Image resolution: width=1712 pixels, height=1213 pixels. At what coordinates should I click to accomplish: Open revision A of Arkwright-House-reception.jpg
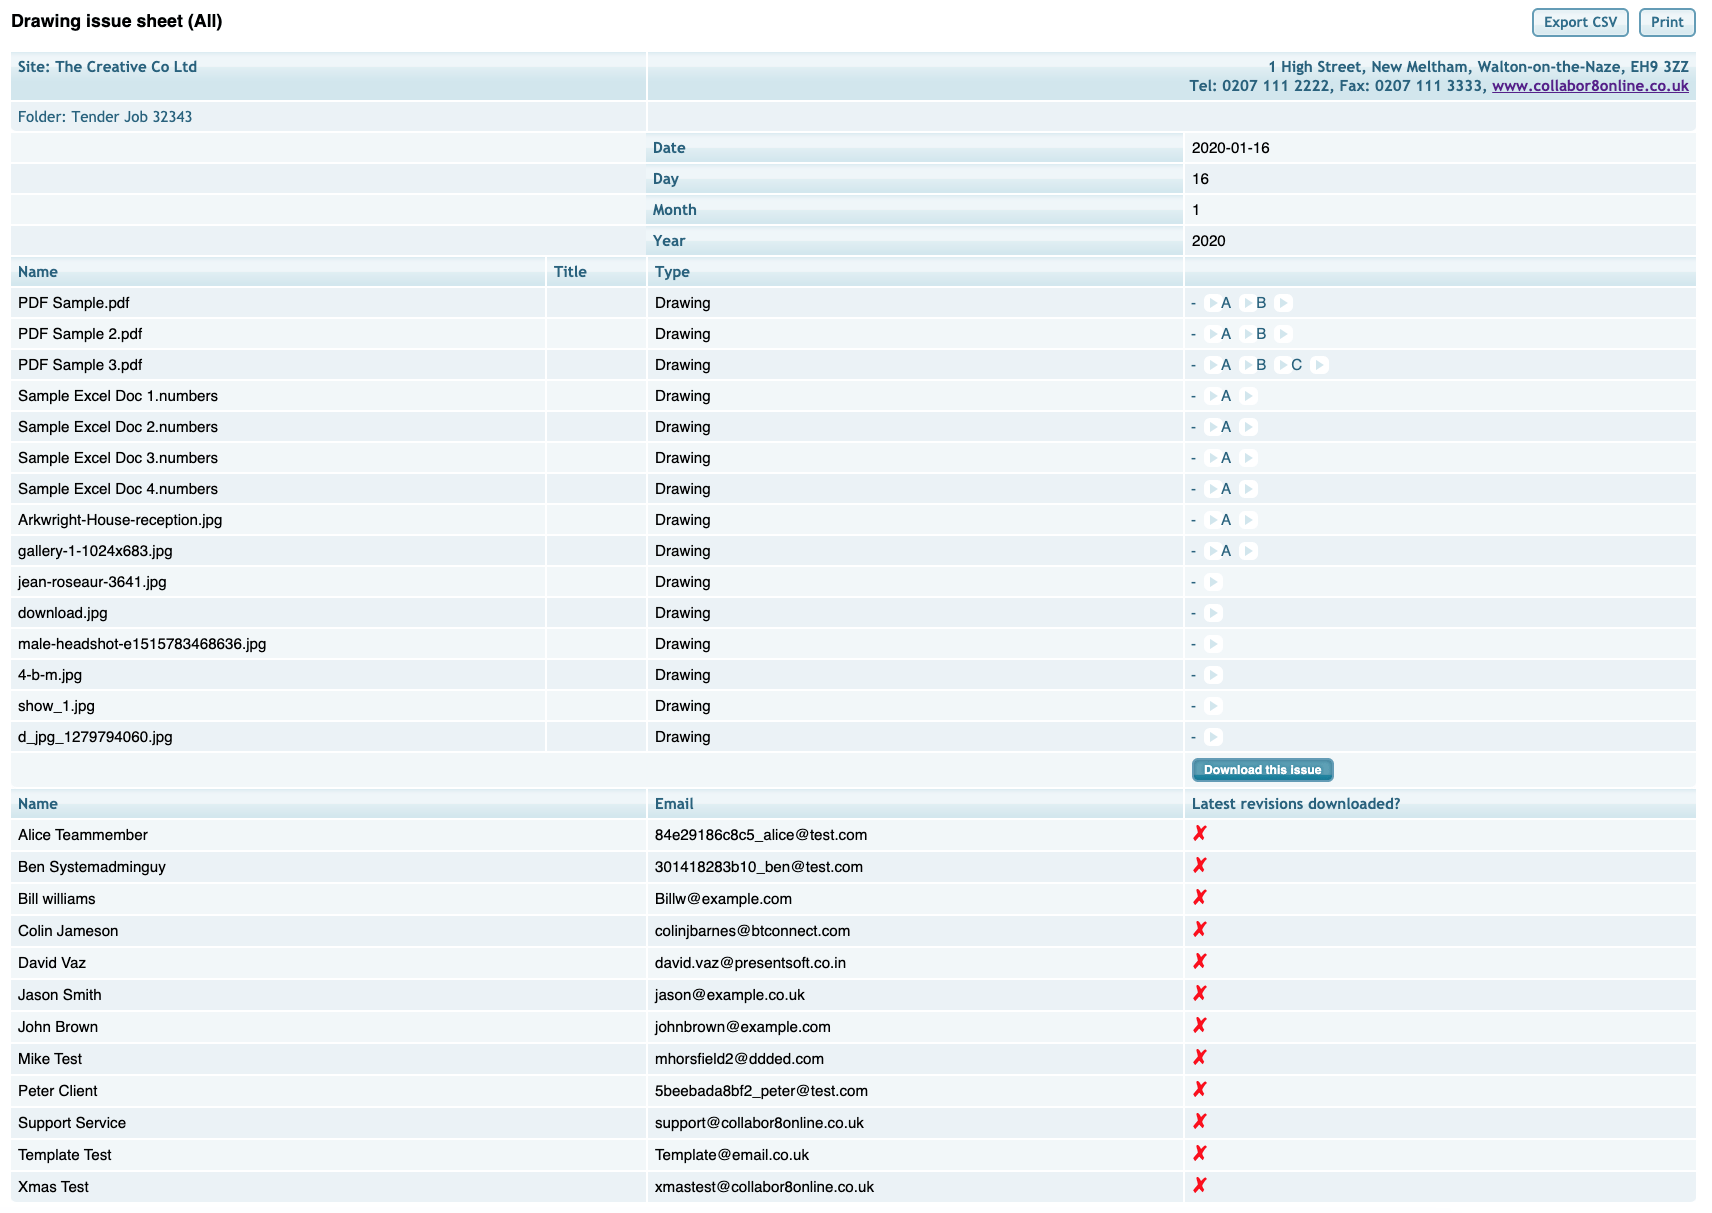[x=1226, y=520]
